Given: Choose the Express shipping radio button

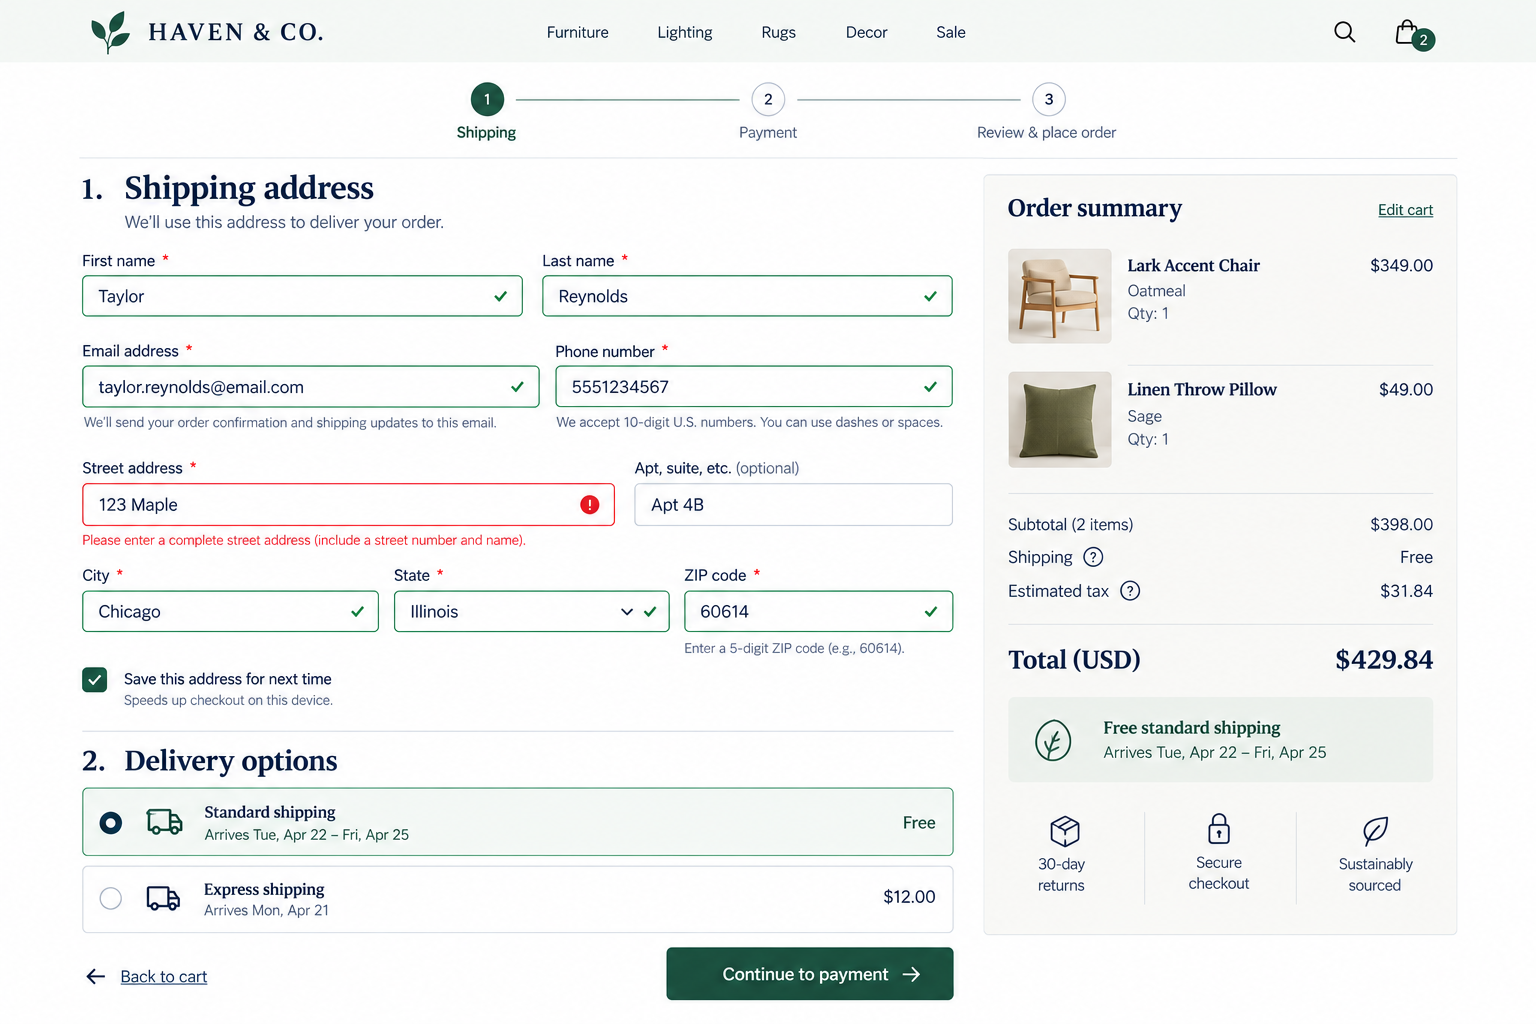Looking at the screenshot, I should point(111,898).
